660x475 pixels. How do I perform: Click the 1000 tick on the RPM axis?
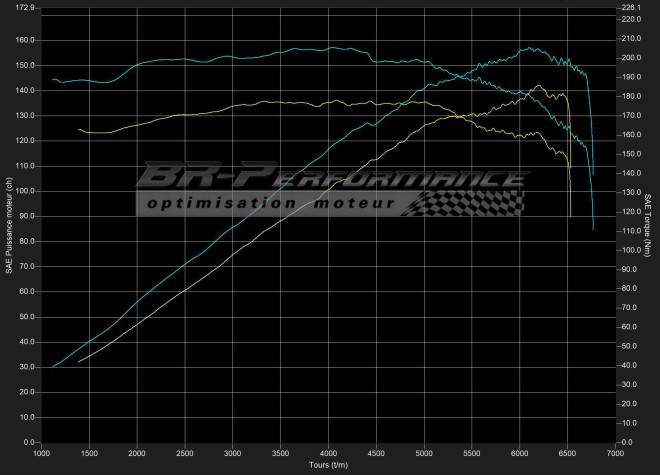[x=41, y=453]
